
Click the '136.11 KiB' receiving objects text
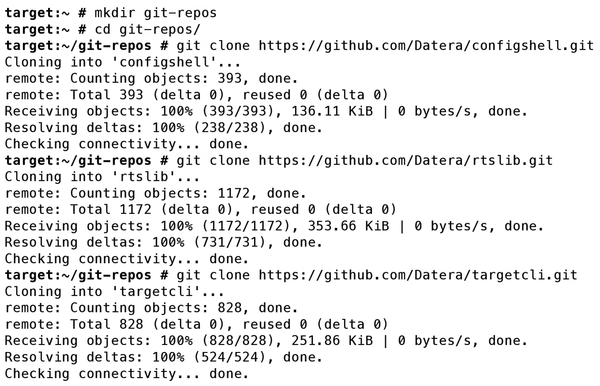332,111
